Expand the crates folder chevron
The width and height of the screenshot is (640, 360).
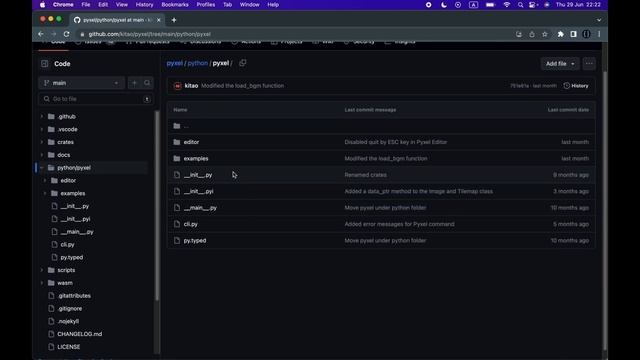[42, 142]
